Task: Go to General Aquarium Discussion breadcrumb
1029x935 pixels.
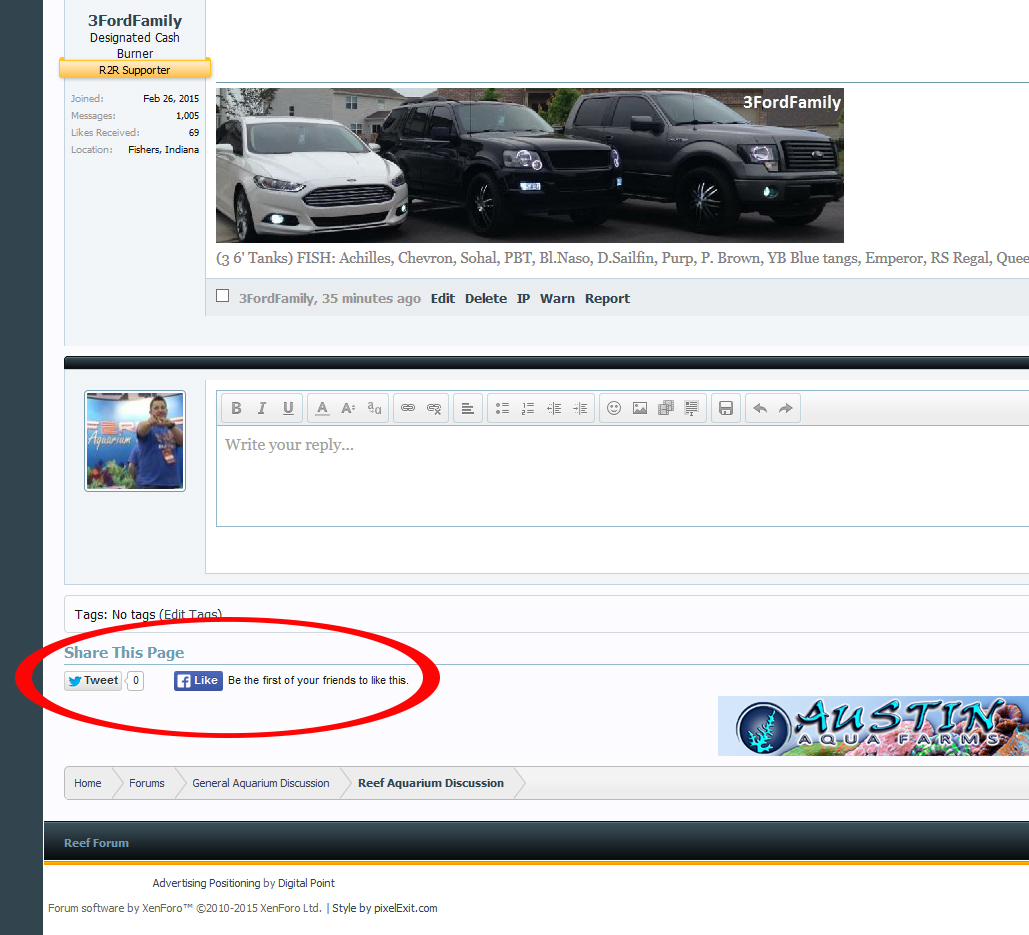Action: (261, 783)
